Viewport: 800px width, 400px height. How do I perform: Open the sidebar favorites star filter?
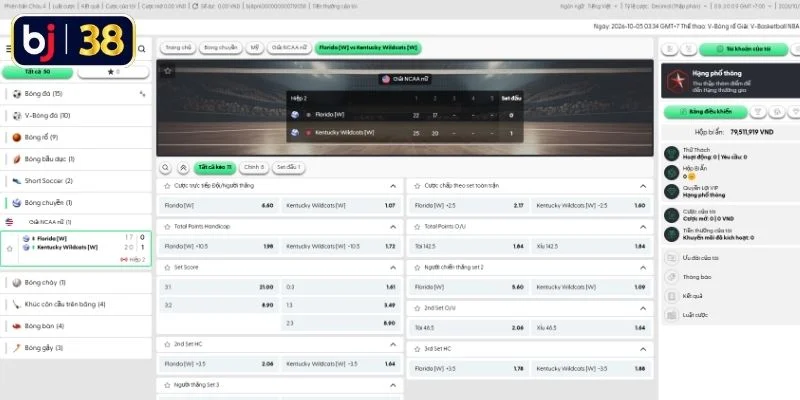click(113, 72)
